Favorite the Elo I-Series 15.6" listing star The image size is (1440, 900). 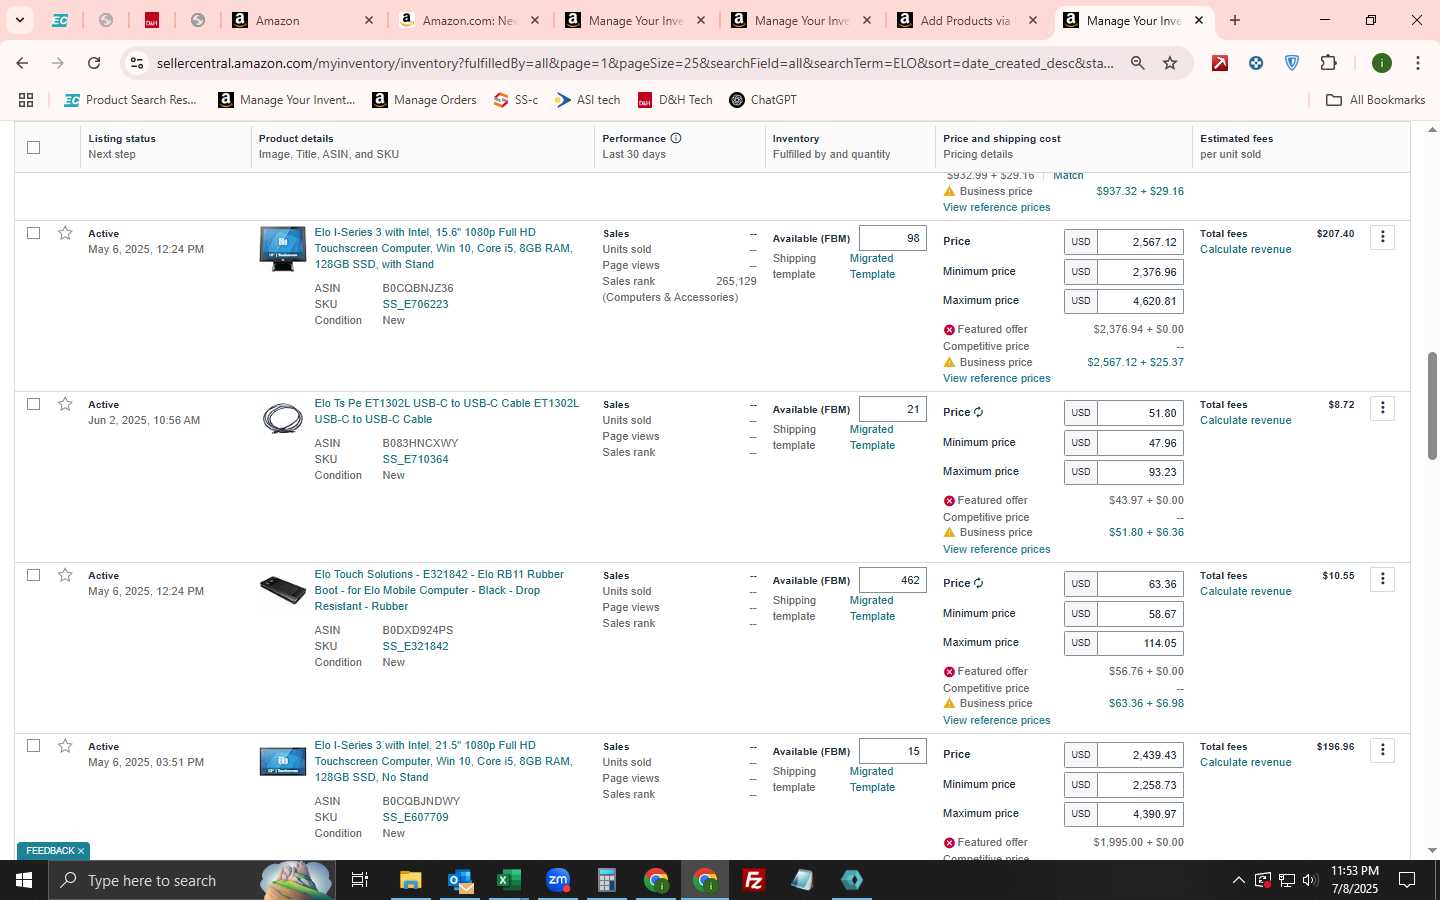(65, 233)
